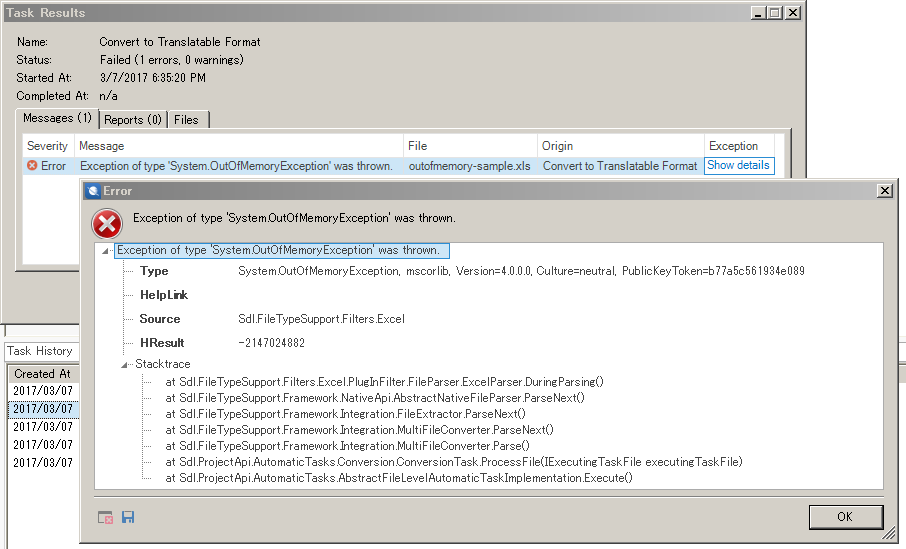This screenshot has height=549, width=906.
Task: Select the highlighted exception message tree node
Action: click(282, 250)
